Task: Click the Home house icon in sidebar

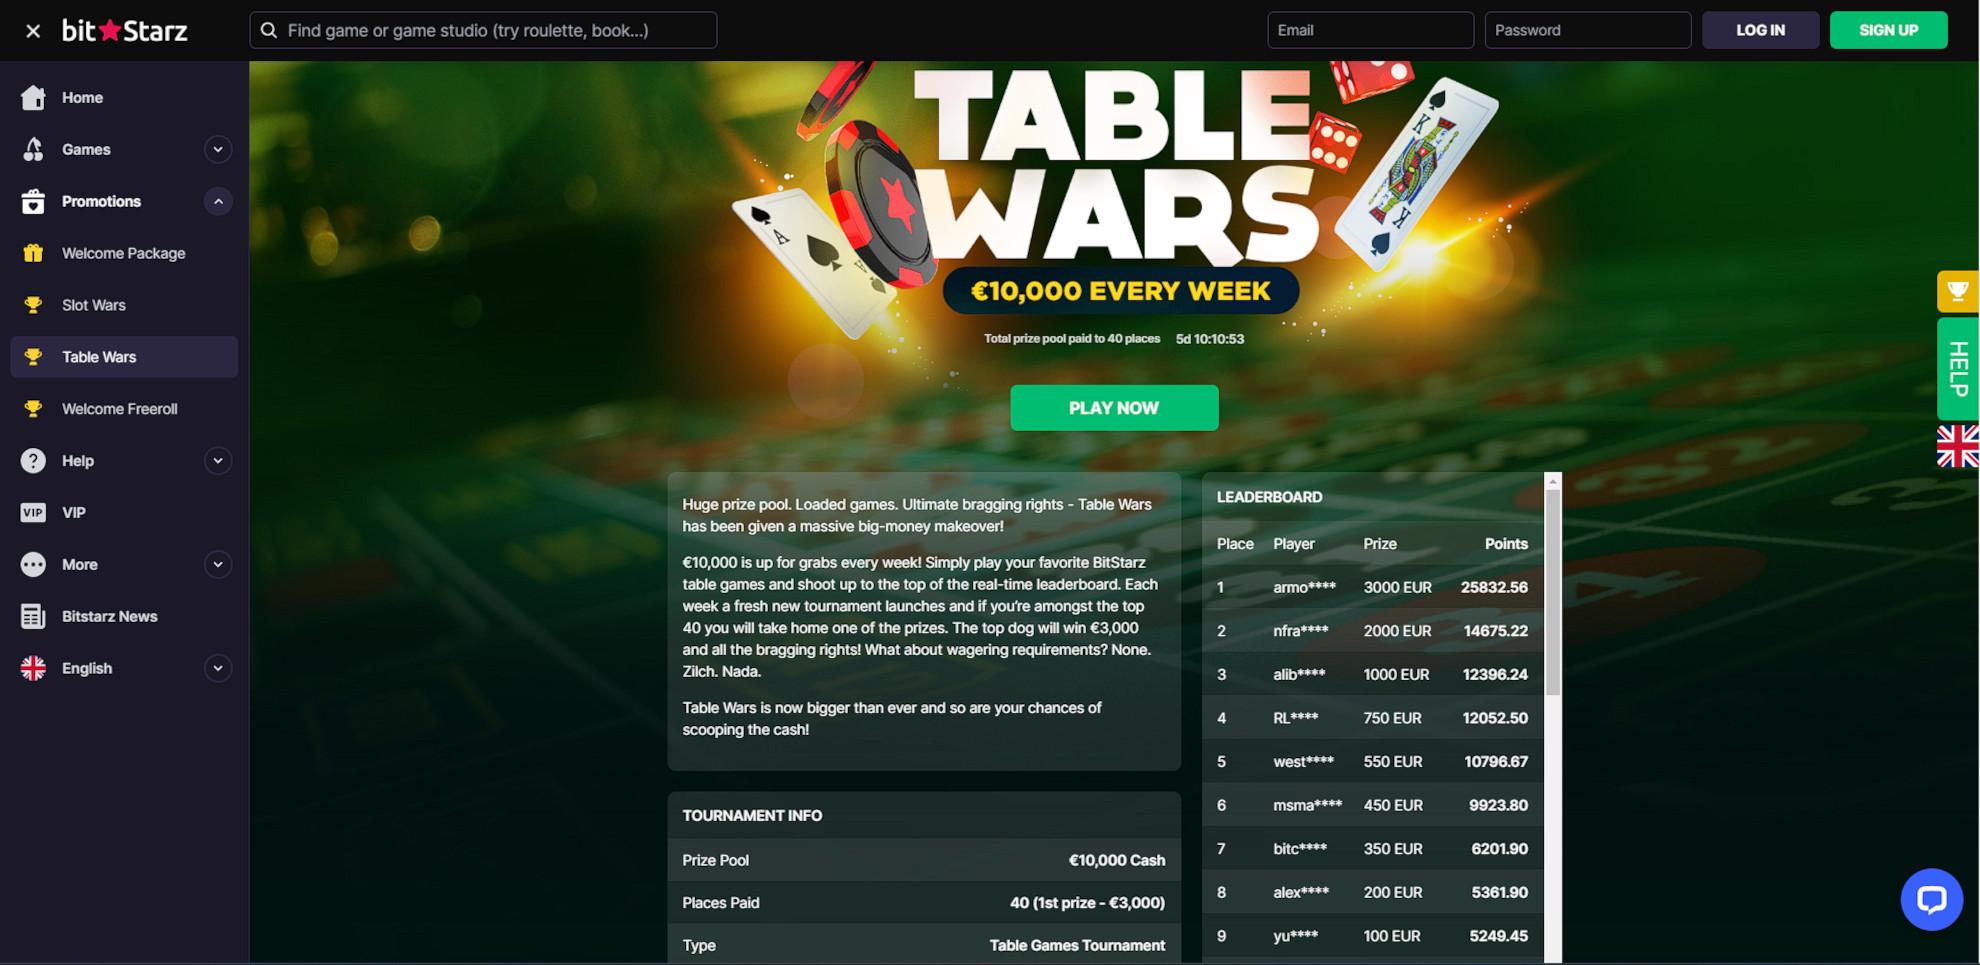Action: (x=33, y=97)
